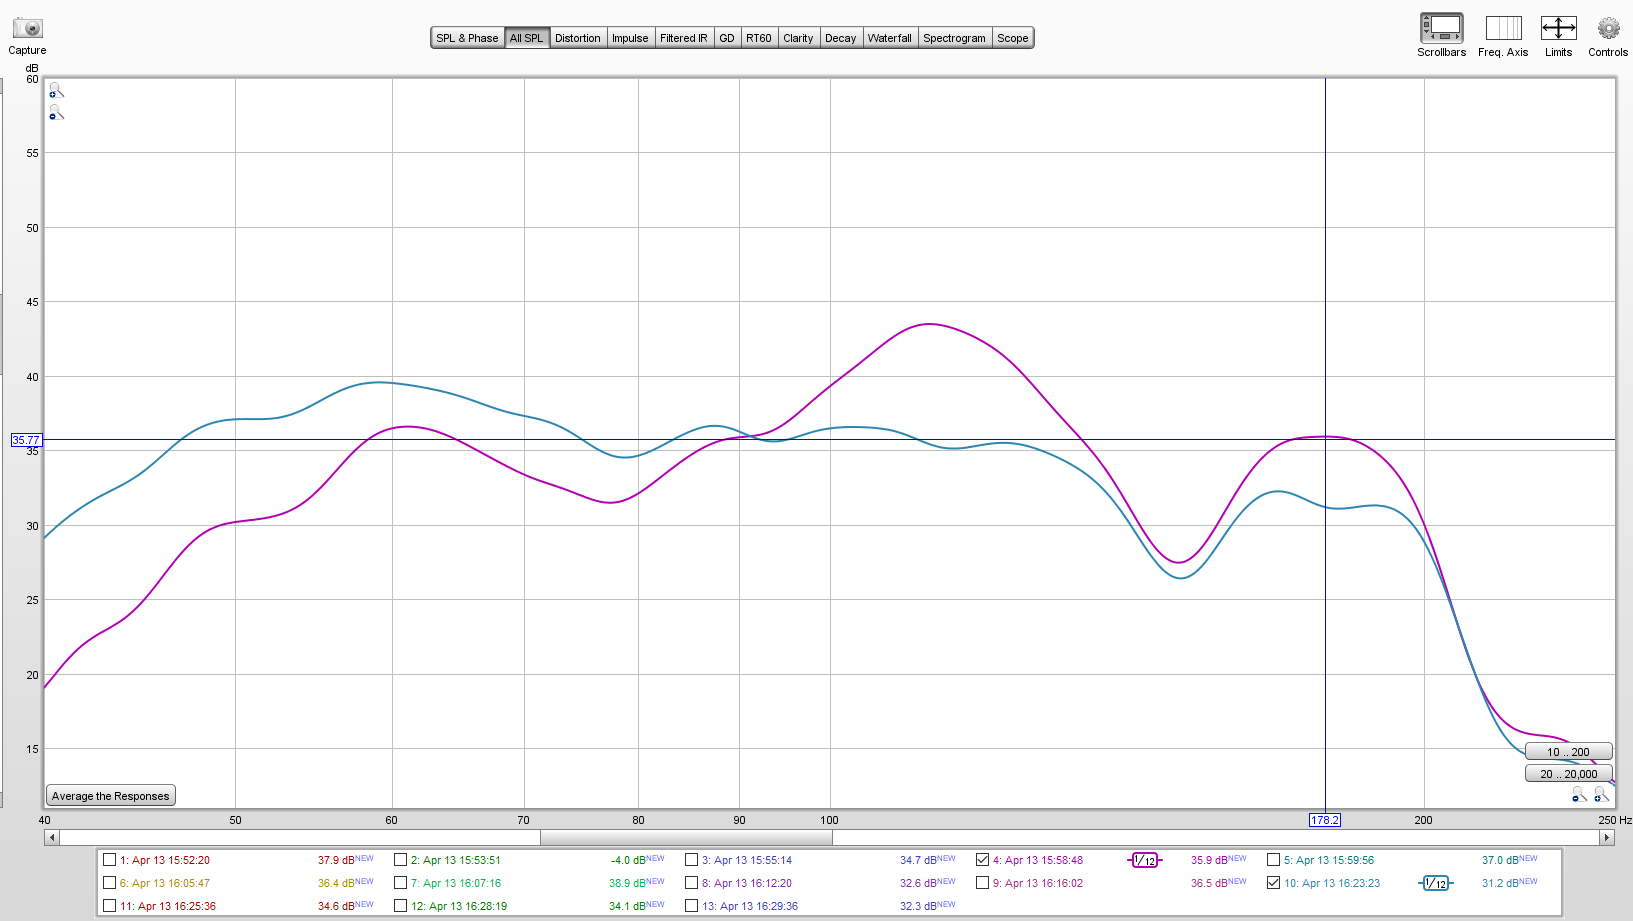Switch to the Spectrogram tab
Viewport: 1633px width, 921px height.
point(954,38)
